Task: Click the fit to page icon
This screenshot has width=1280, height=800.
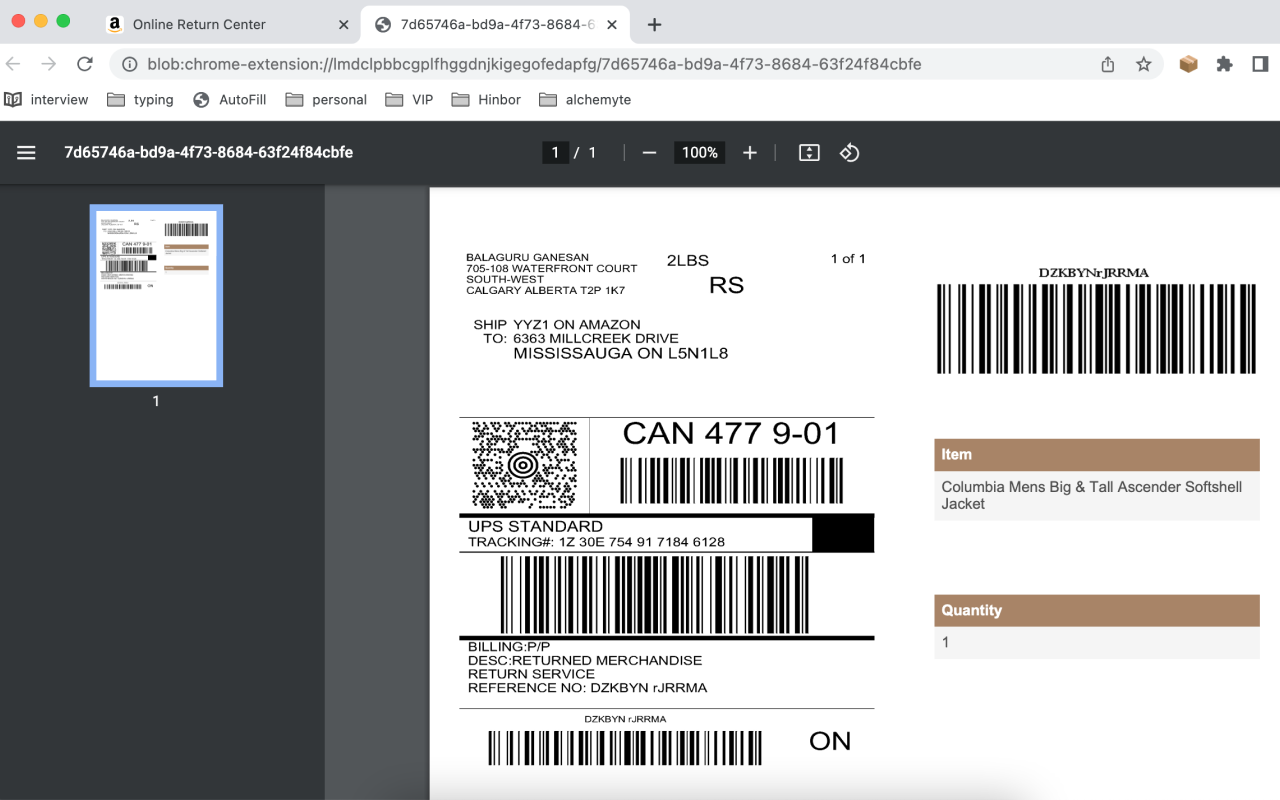Action: [x=809, y=153]
